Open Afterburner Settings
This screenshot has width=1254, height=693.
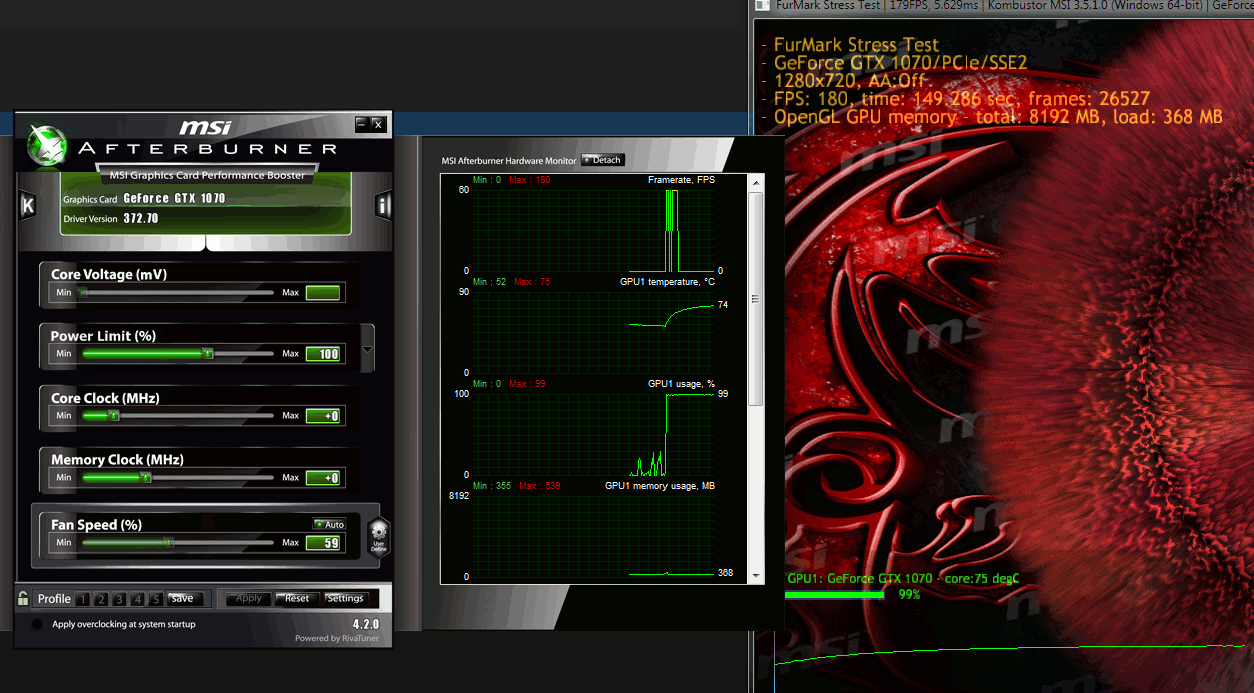[x=345, y=598]
